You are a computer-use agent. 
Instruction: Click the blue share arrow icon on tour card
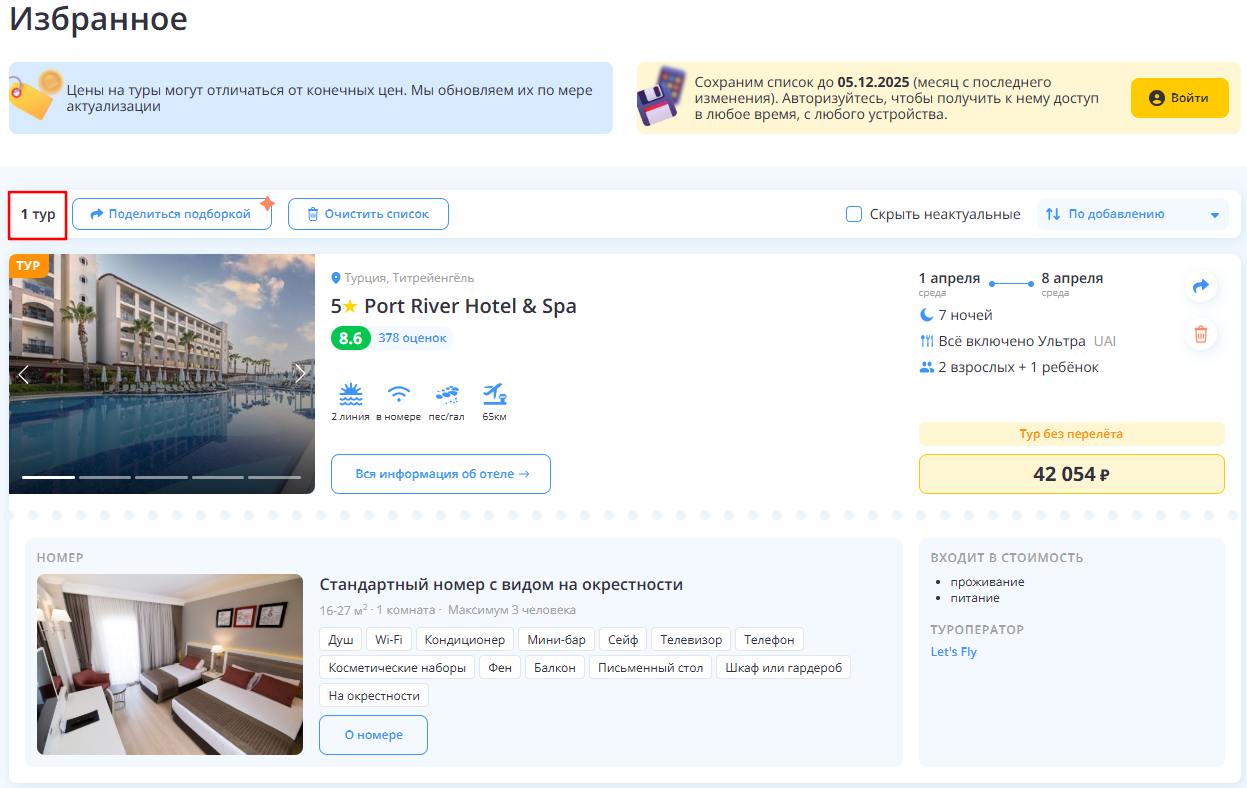click(1201, 286)
